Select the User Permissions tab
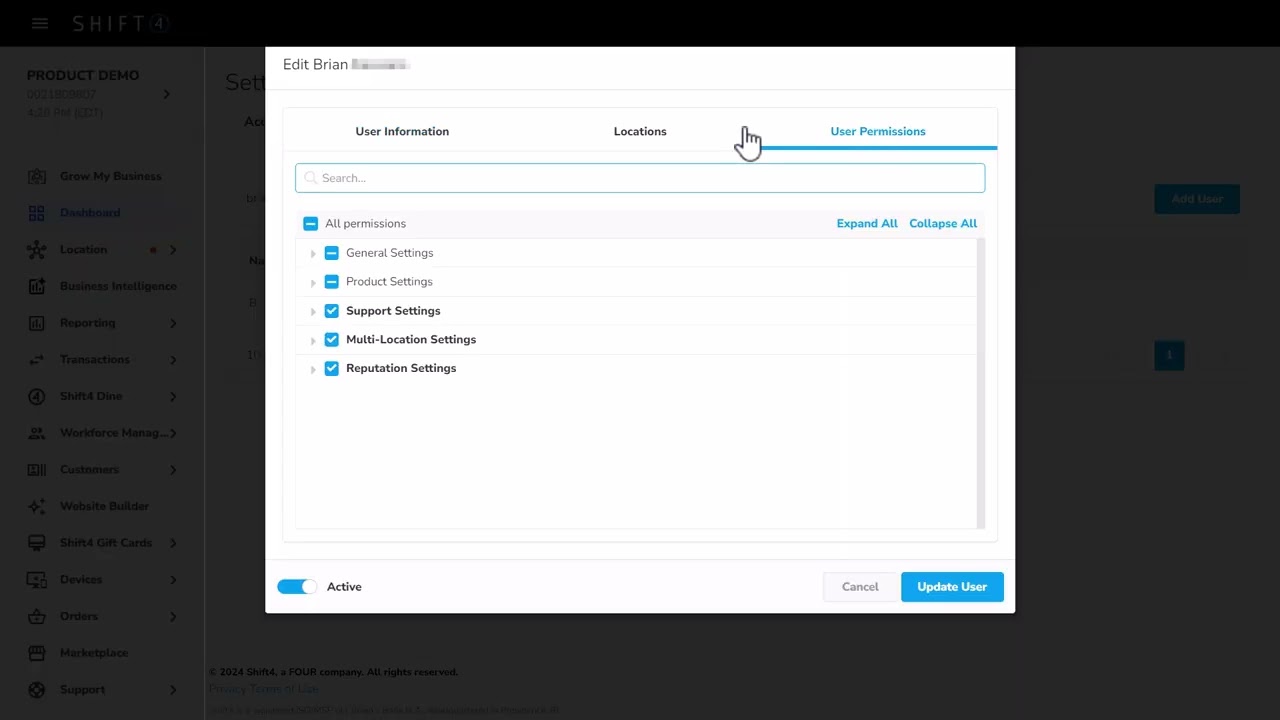1280x720 pixels. click(878, 131)
